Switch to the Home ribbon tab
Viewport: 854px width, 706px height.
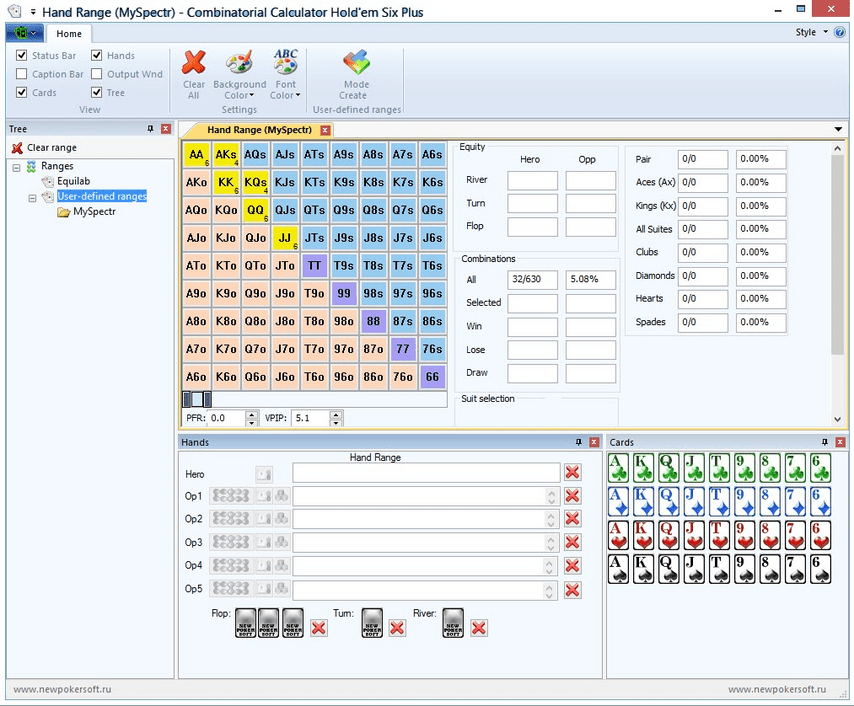69,34
